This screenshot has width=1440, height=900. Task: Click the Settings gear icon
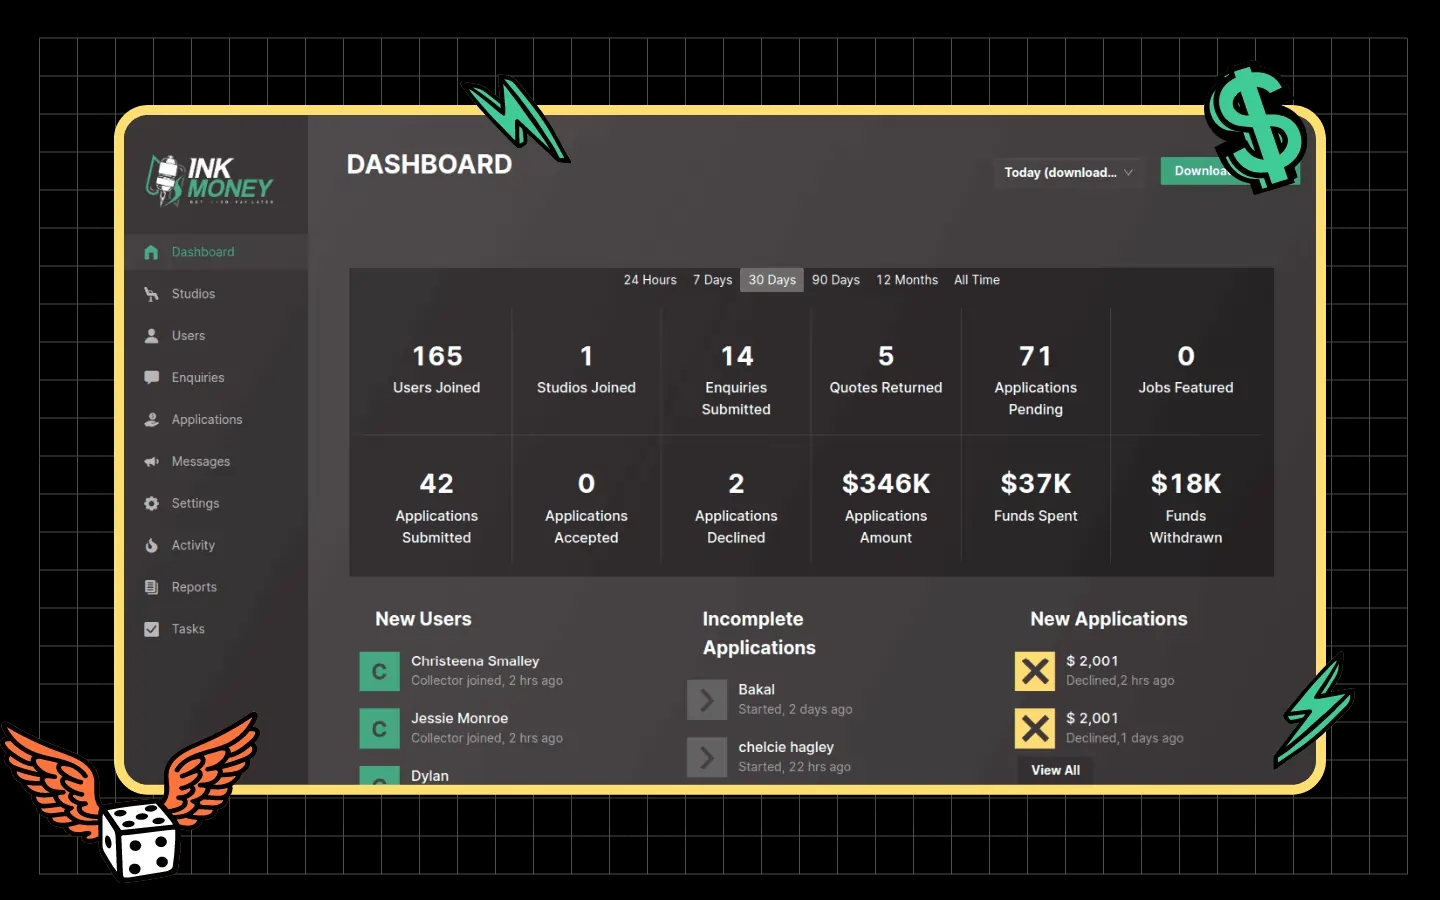[151, 504]
